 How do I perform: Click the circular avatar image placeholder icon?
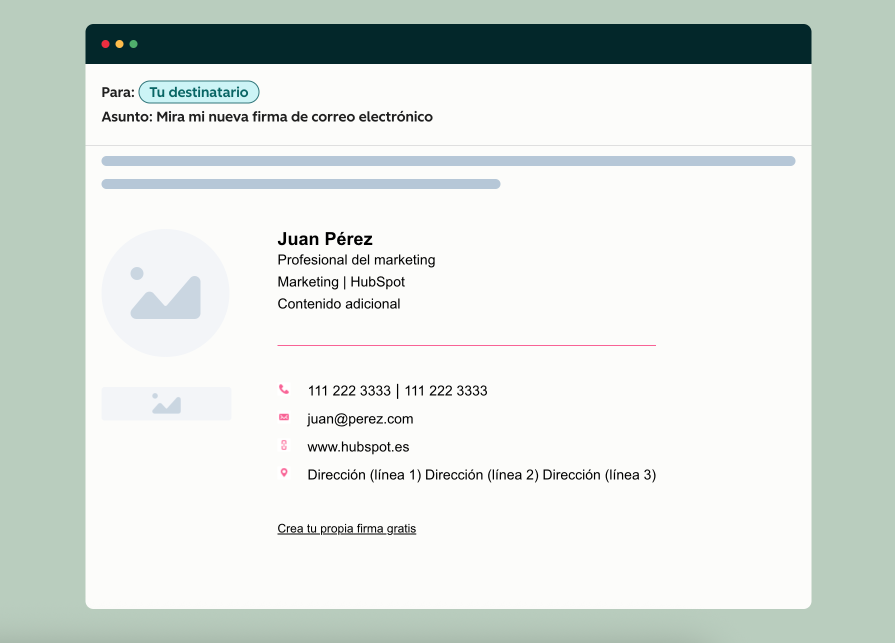[165, 292]
